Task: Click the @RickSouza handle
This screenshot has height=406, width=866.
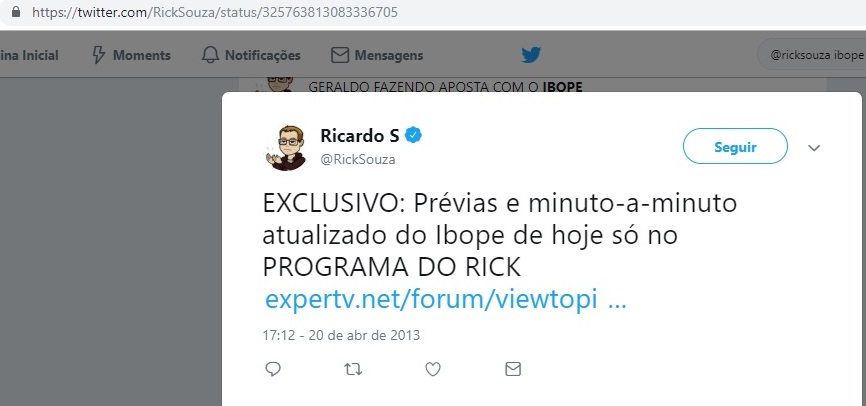Action: click(x=358, y=160)
